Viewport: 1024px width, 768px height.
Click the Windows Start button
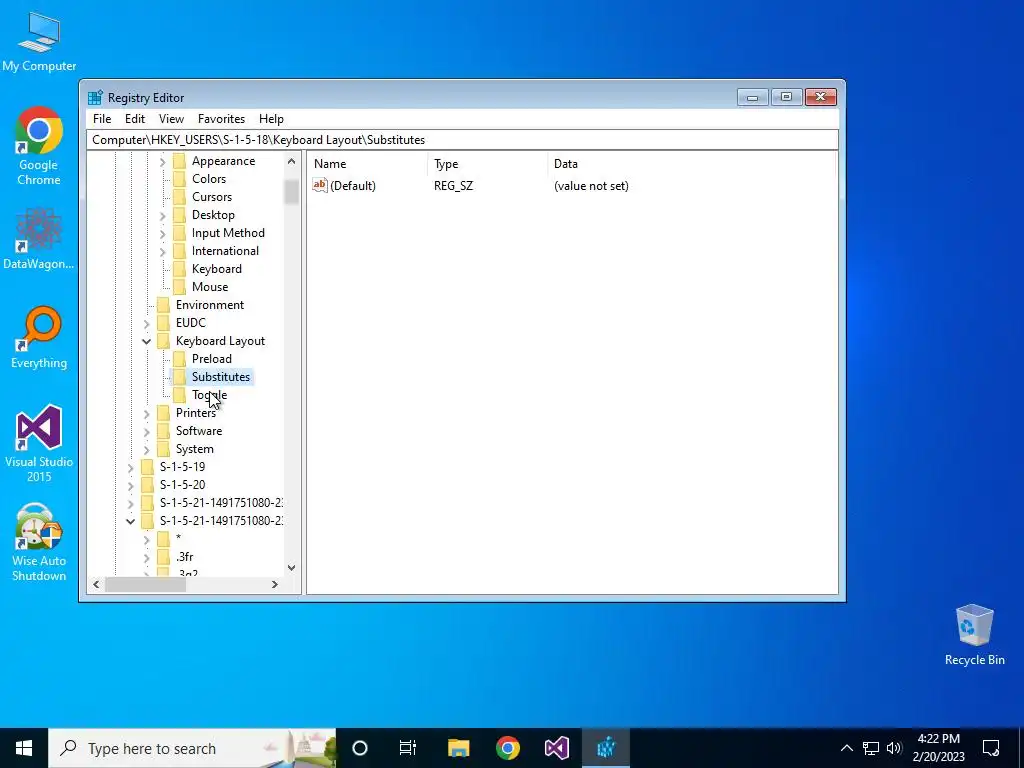[x=24, y=748]
